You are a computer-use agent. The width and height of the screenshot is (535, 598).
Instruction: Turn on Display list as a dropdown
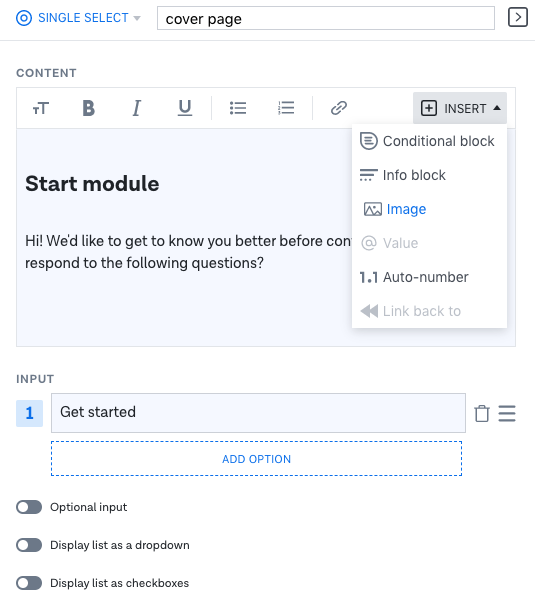click(x=29, y=545)
